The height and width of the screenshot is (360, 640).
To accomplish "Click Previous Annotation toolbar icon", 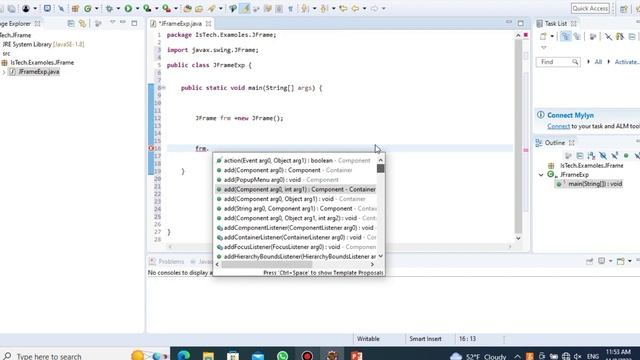I will (x=324, y=8).
